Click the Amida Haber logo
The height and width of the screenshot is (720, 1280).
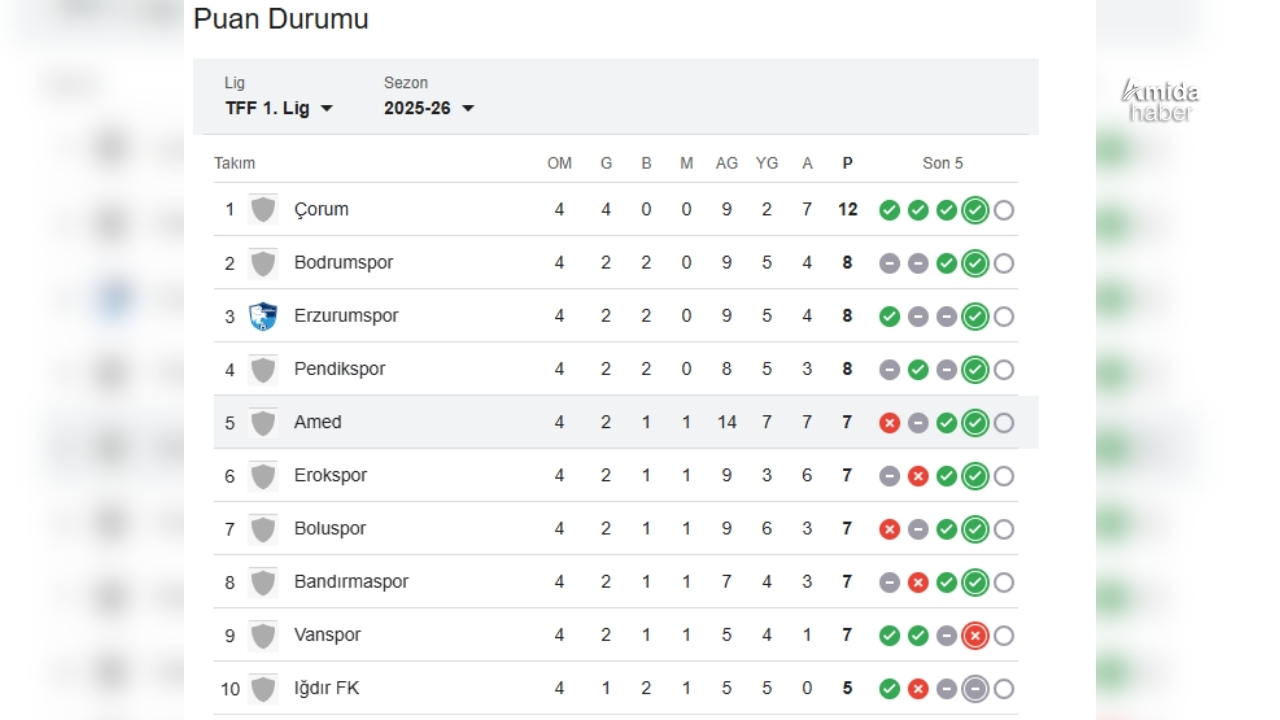click(1160, 101)
